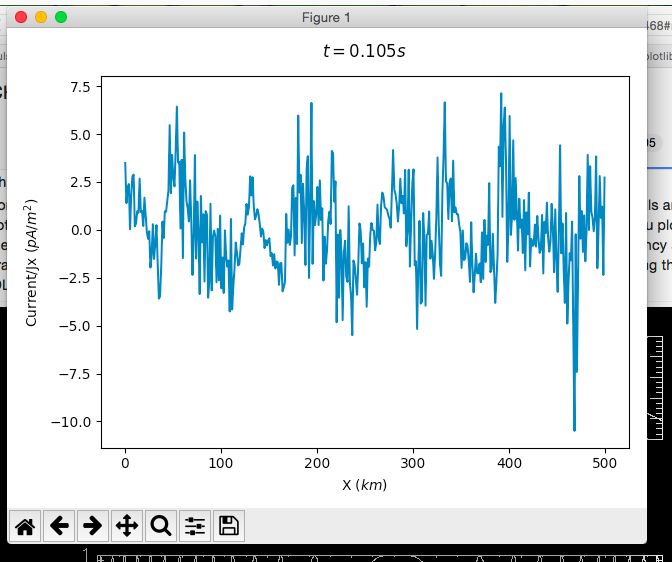
Task: Activate the Pan axes tool
Action: click(x=127, y=525)
